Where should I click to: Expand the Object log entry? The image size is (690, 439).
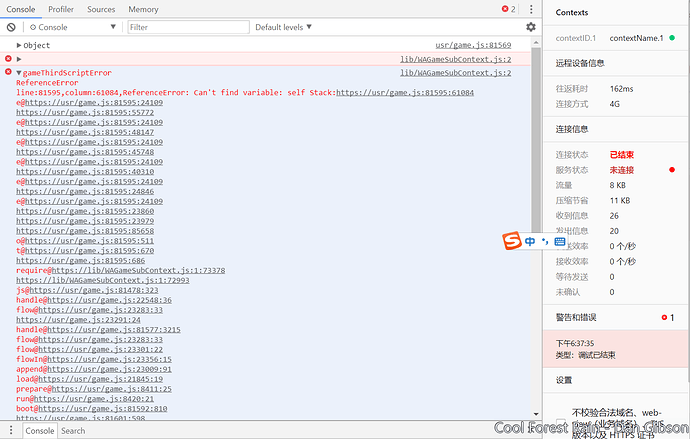tap(19, 45)
